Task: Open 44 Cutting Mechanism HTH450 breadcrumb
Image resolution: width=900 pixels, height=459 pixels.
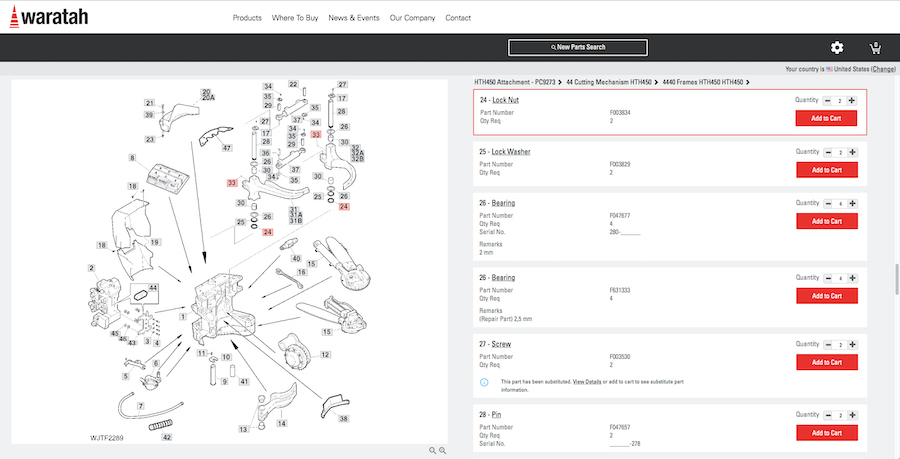Action: click(x=608, y=82)
